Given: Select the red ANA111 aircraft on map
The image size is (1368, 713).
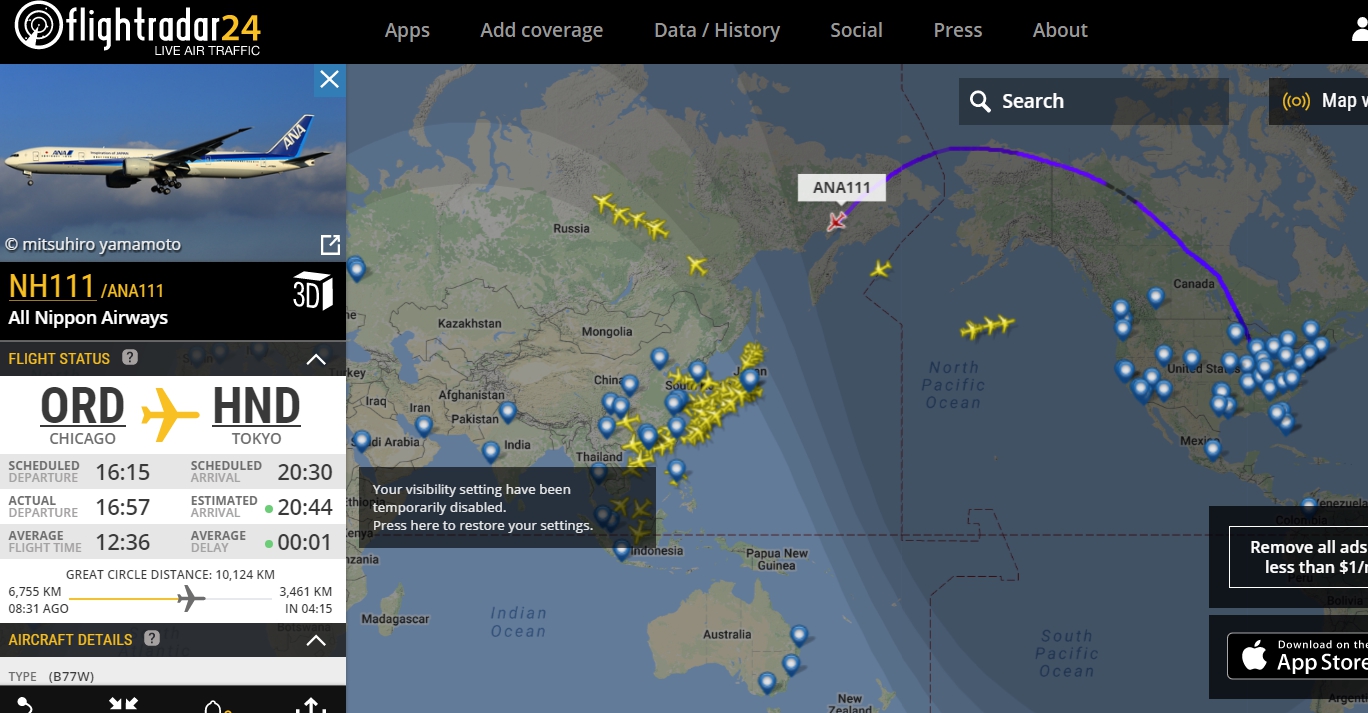Looking at the screenshot, I should click(836, 221).
